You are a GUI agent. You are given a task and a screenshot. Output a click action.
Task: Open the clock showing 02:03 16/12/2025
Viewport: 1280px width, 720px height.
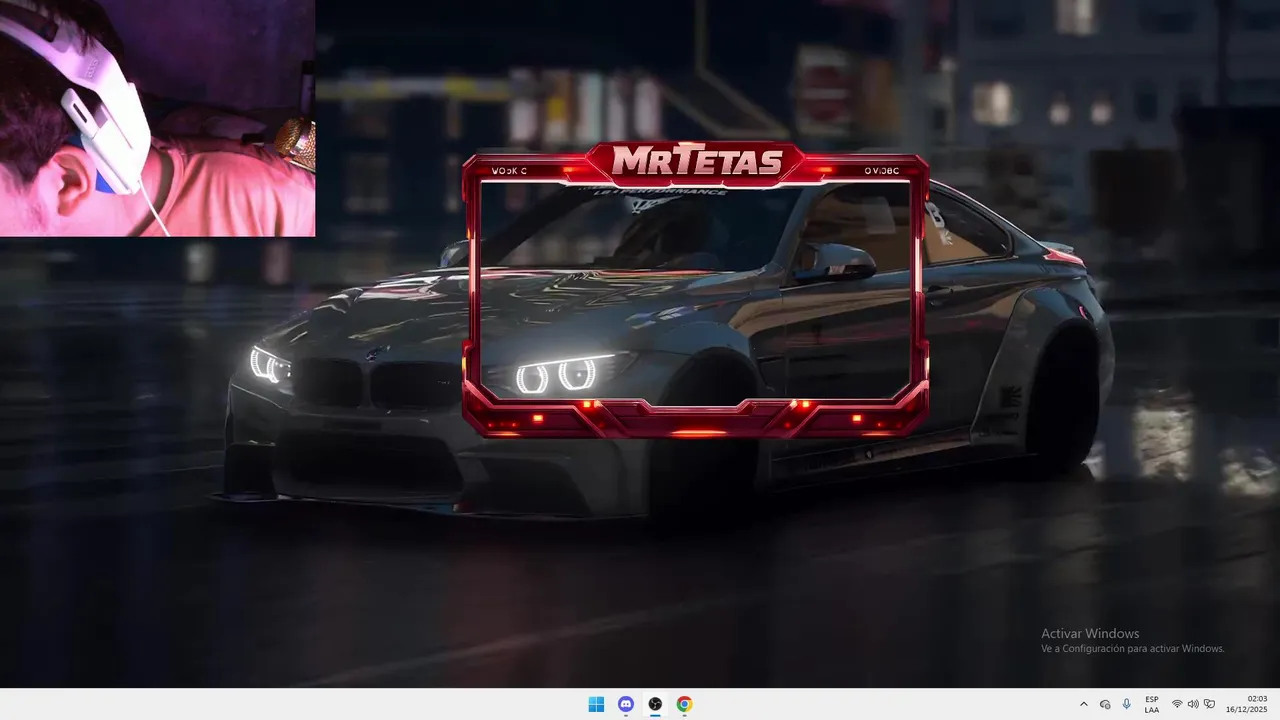(1248, 704)
